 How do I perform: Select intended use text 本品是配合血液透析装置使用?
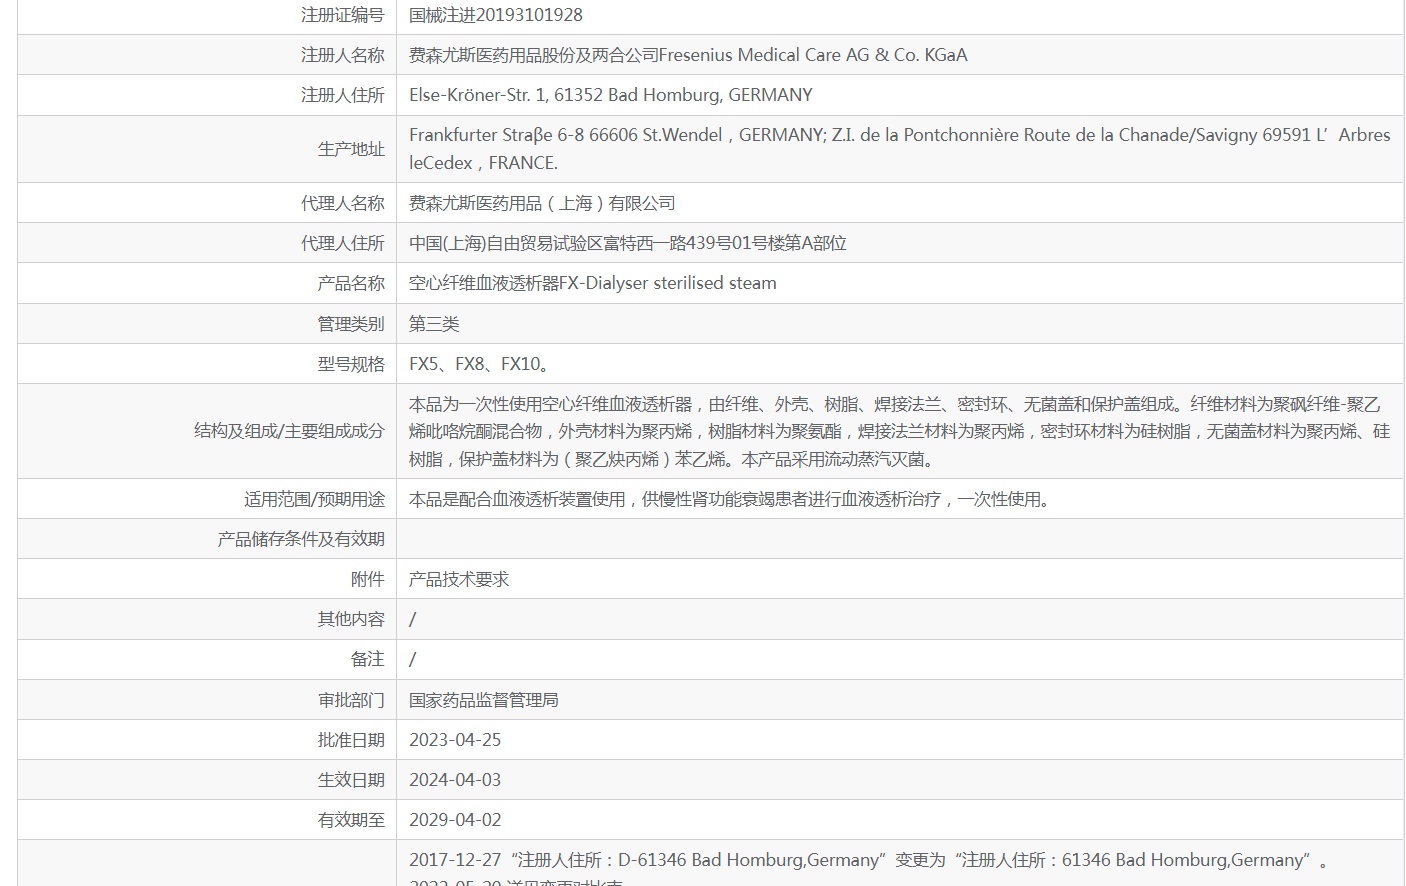[732, 499]
